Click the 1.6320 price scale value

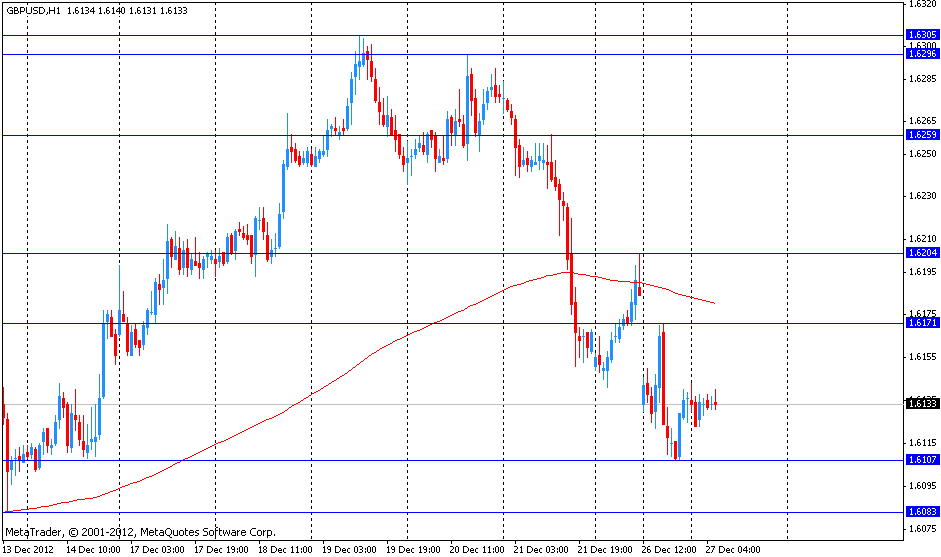pos(922,4)
